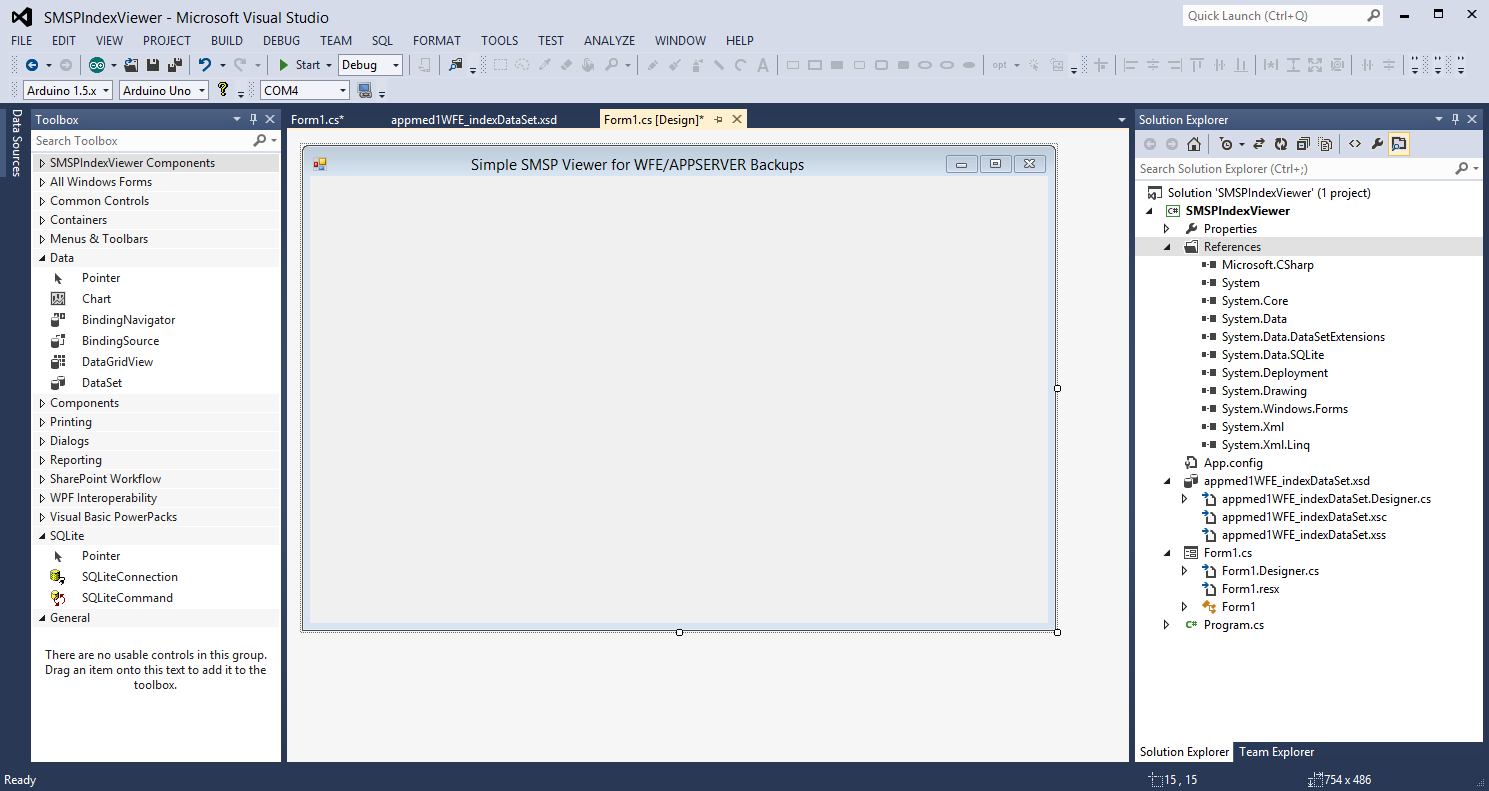This screenshot has width=1489, height=791.
Task: Select BindingNavigator in the Toolbox
Action: [x=128, y=320]
